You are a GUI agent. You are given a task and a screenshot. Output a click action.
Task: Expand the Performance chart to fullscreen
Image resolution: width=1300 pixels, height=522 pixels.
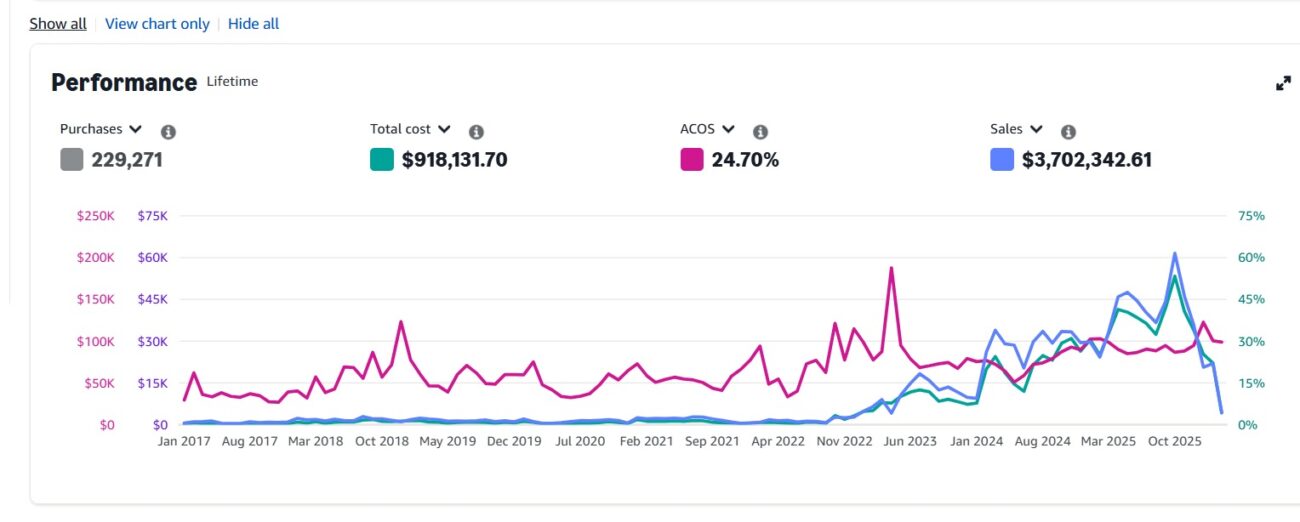point(1284,84)
